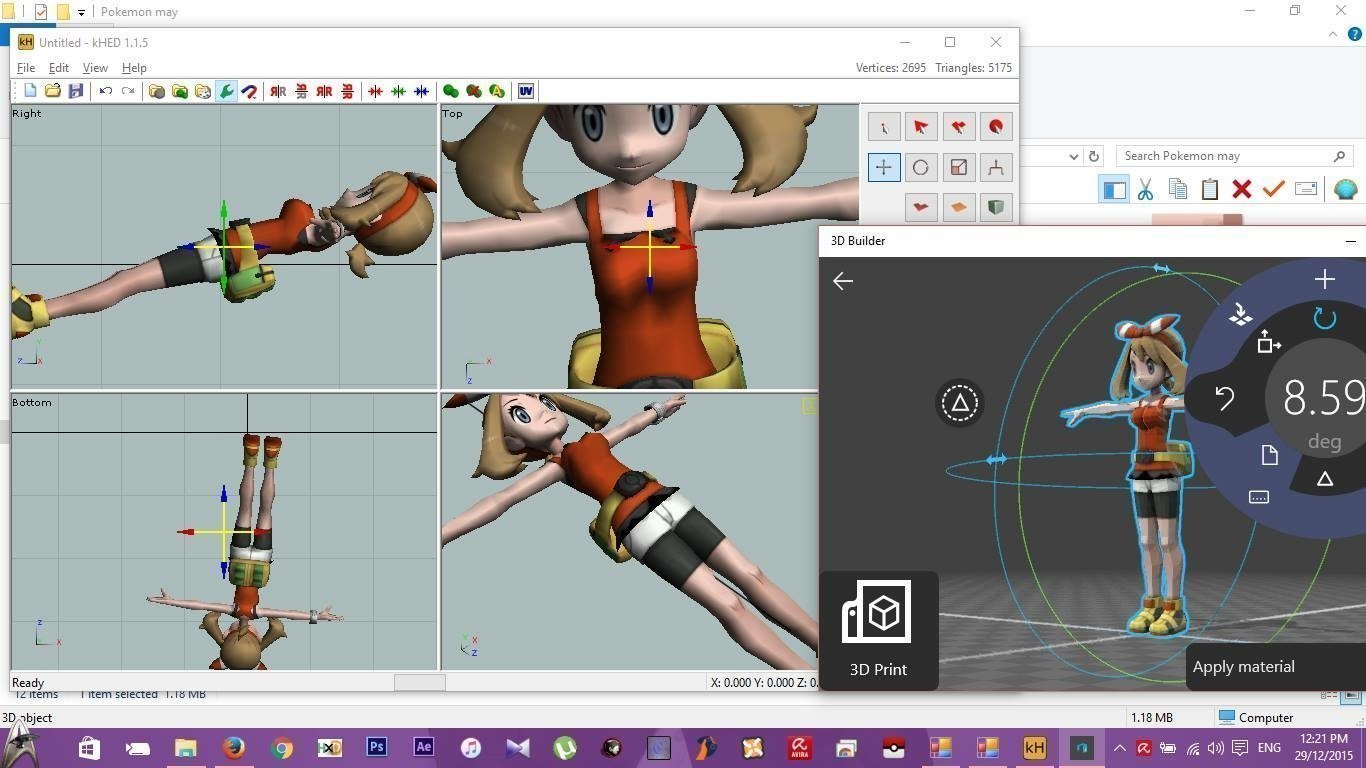Select the red circle selection tool
This screenshot has height=768, width=1366.
click(x=996, y=127)
